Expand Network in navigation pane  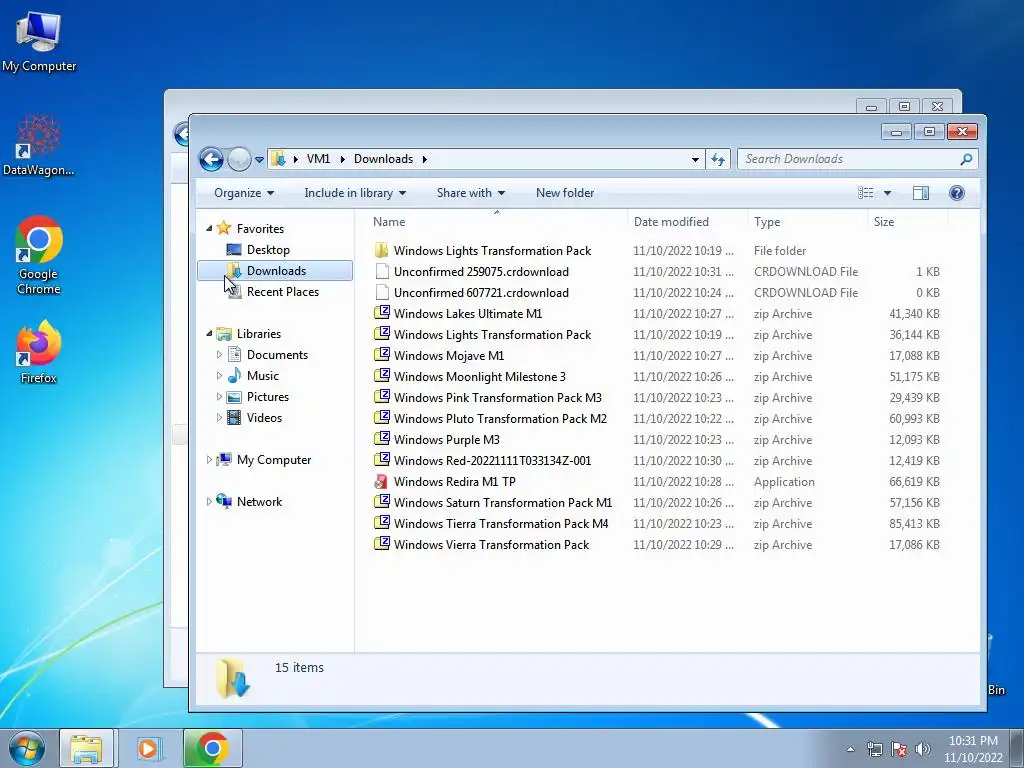coord(209,502)
